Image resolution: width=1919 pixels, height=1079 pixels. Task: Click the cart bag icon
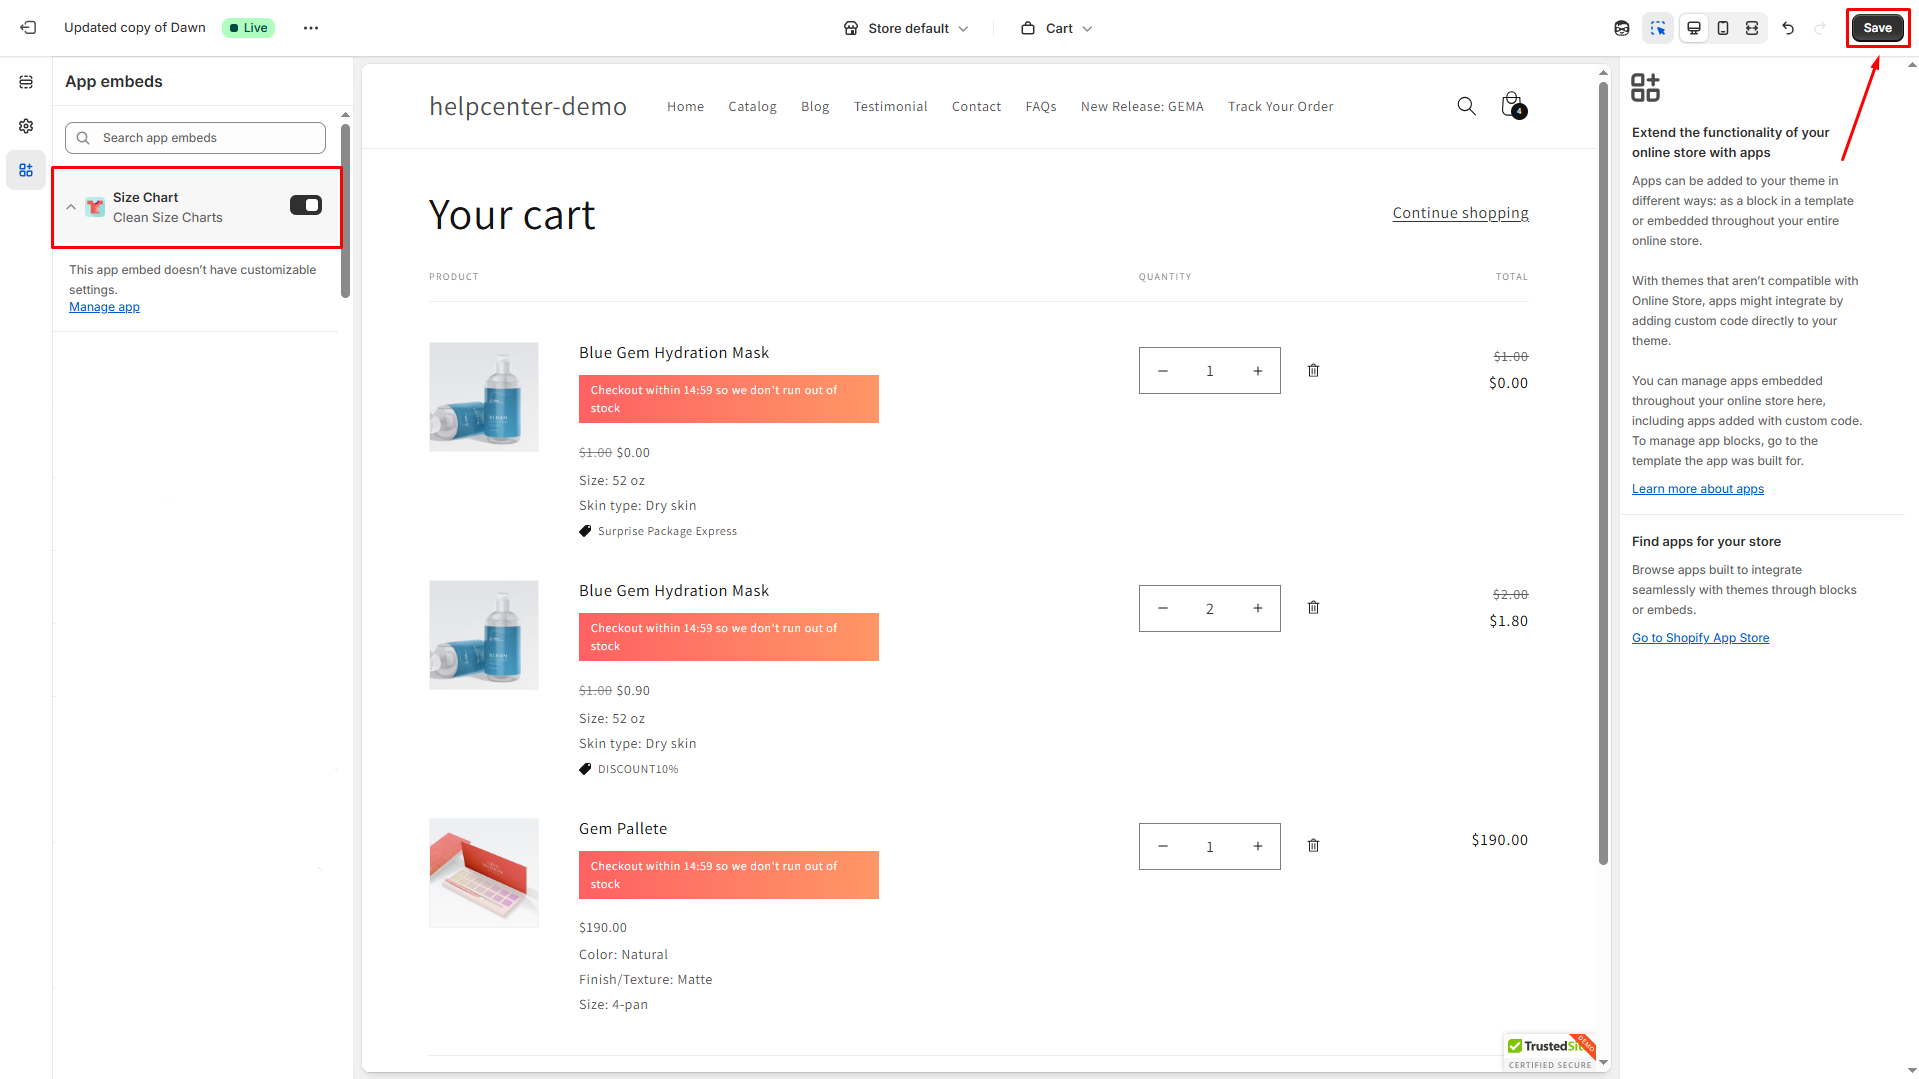click(x=1512, y=105)
